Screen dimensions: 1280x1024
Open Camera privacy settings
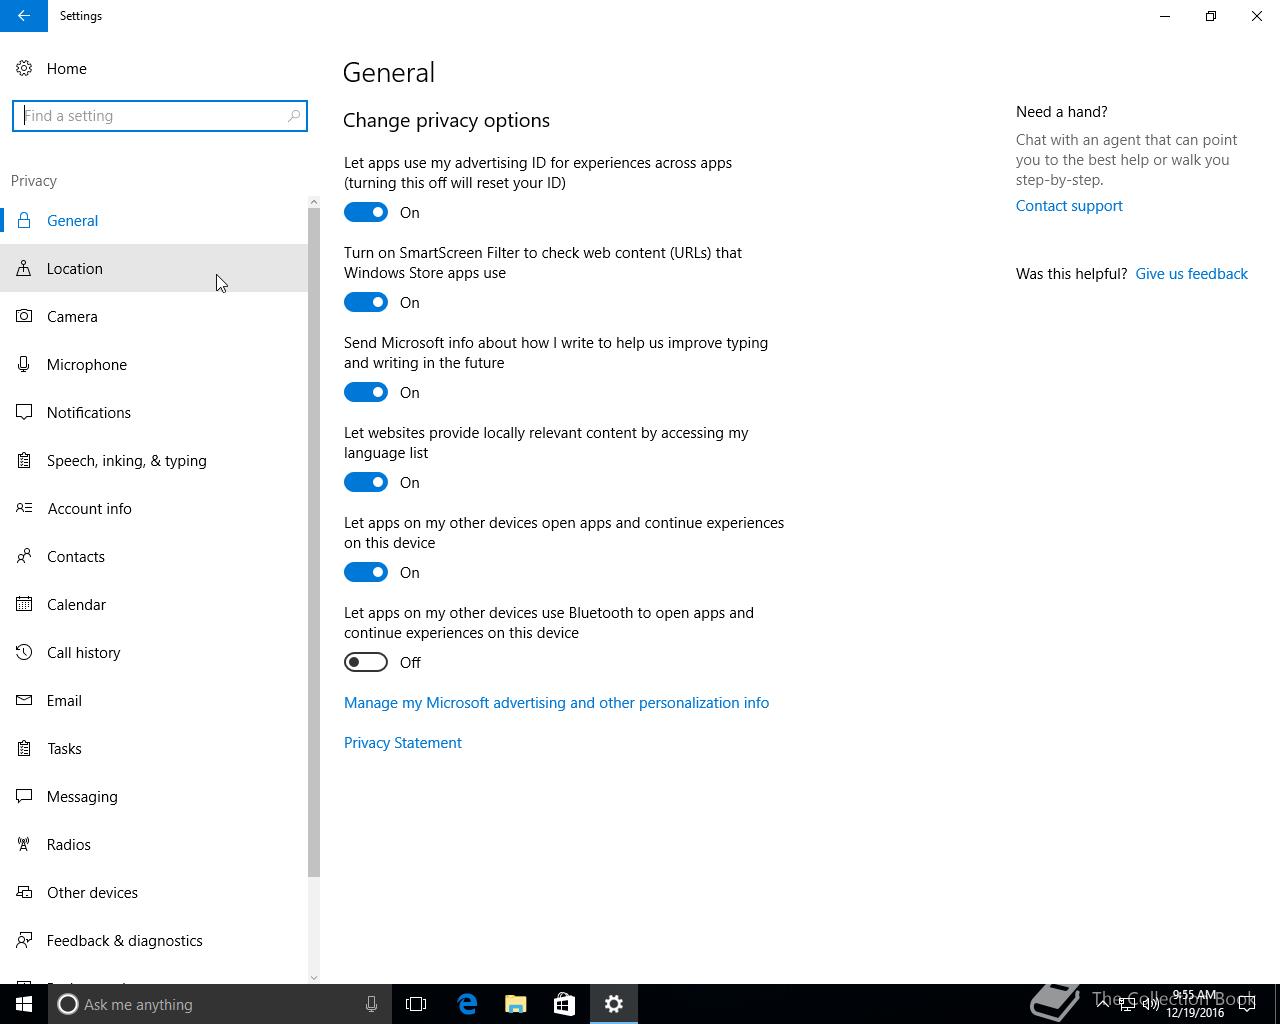tap(154, 316)
